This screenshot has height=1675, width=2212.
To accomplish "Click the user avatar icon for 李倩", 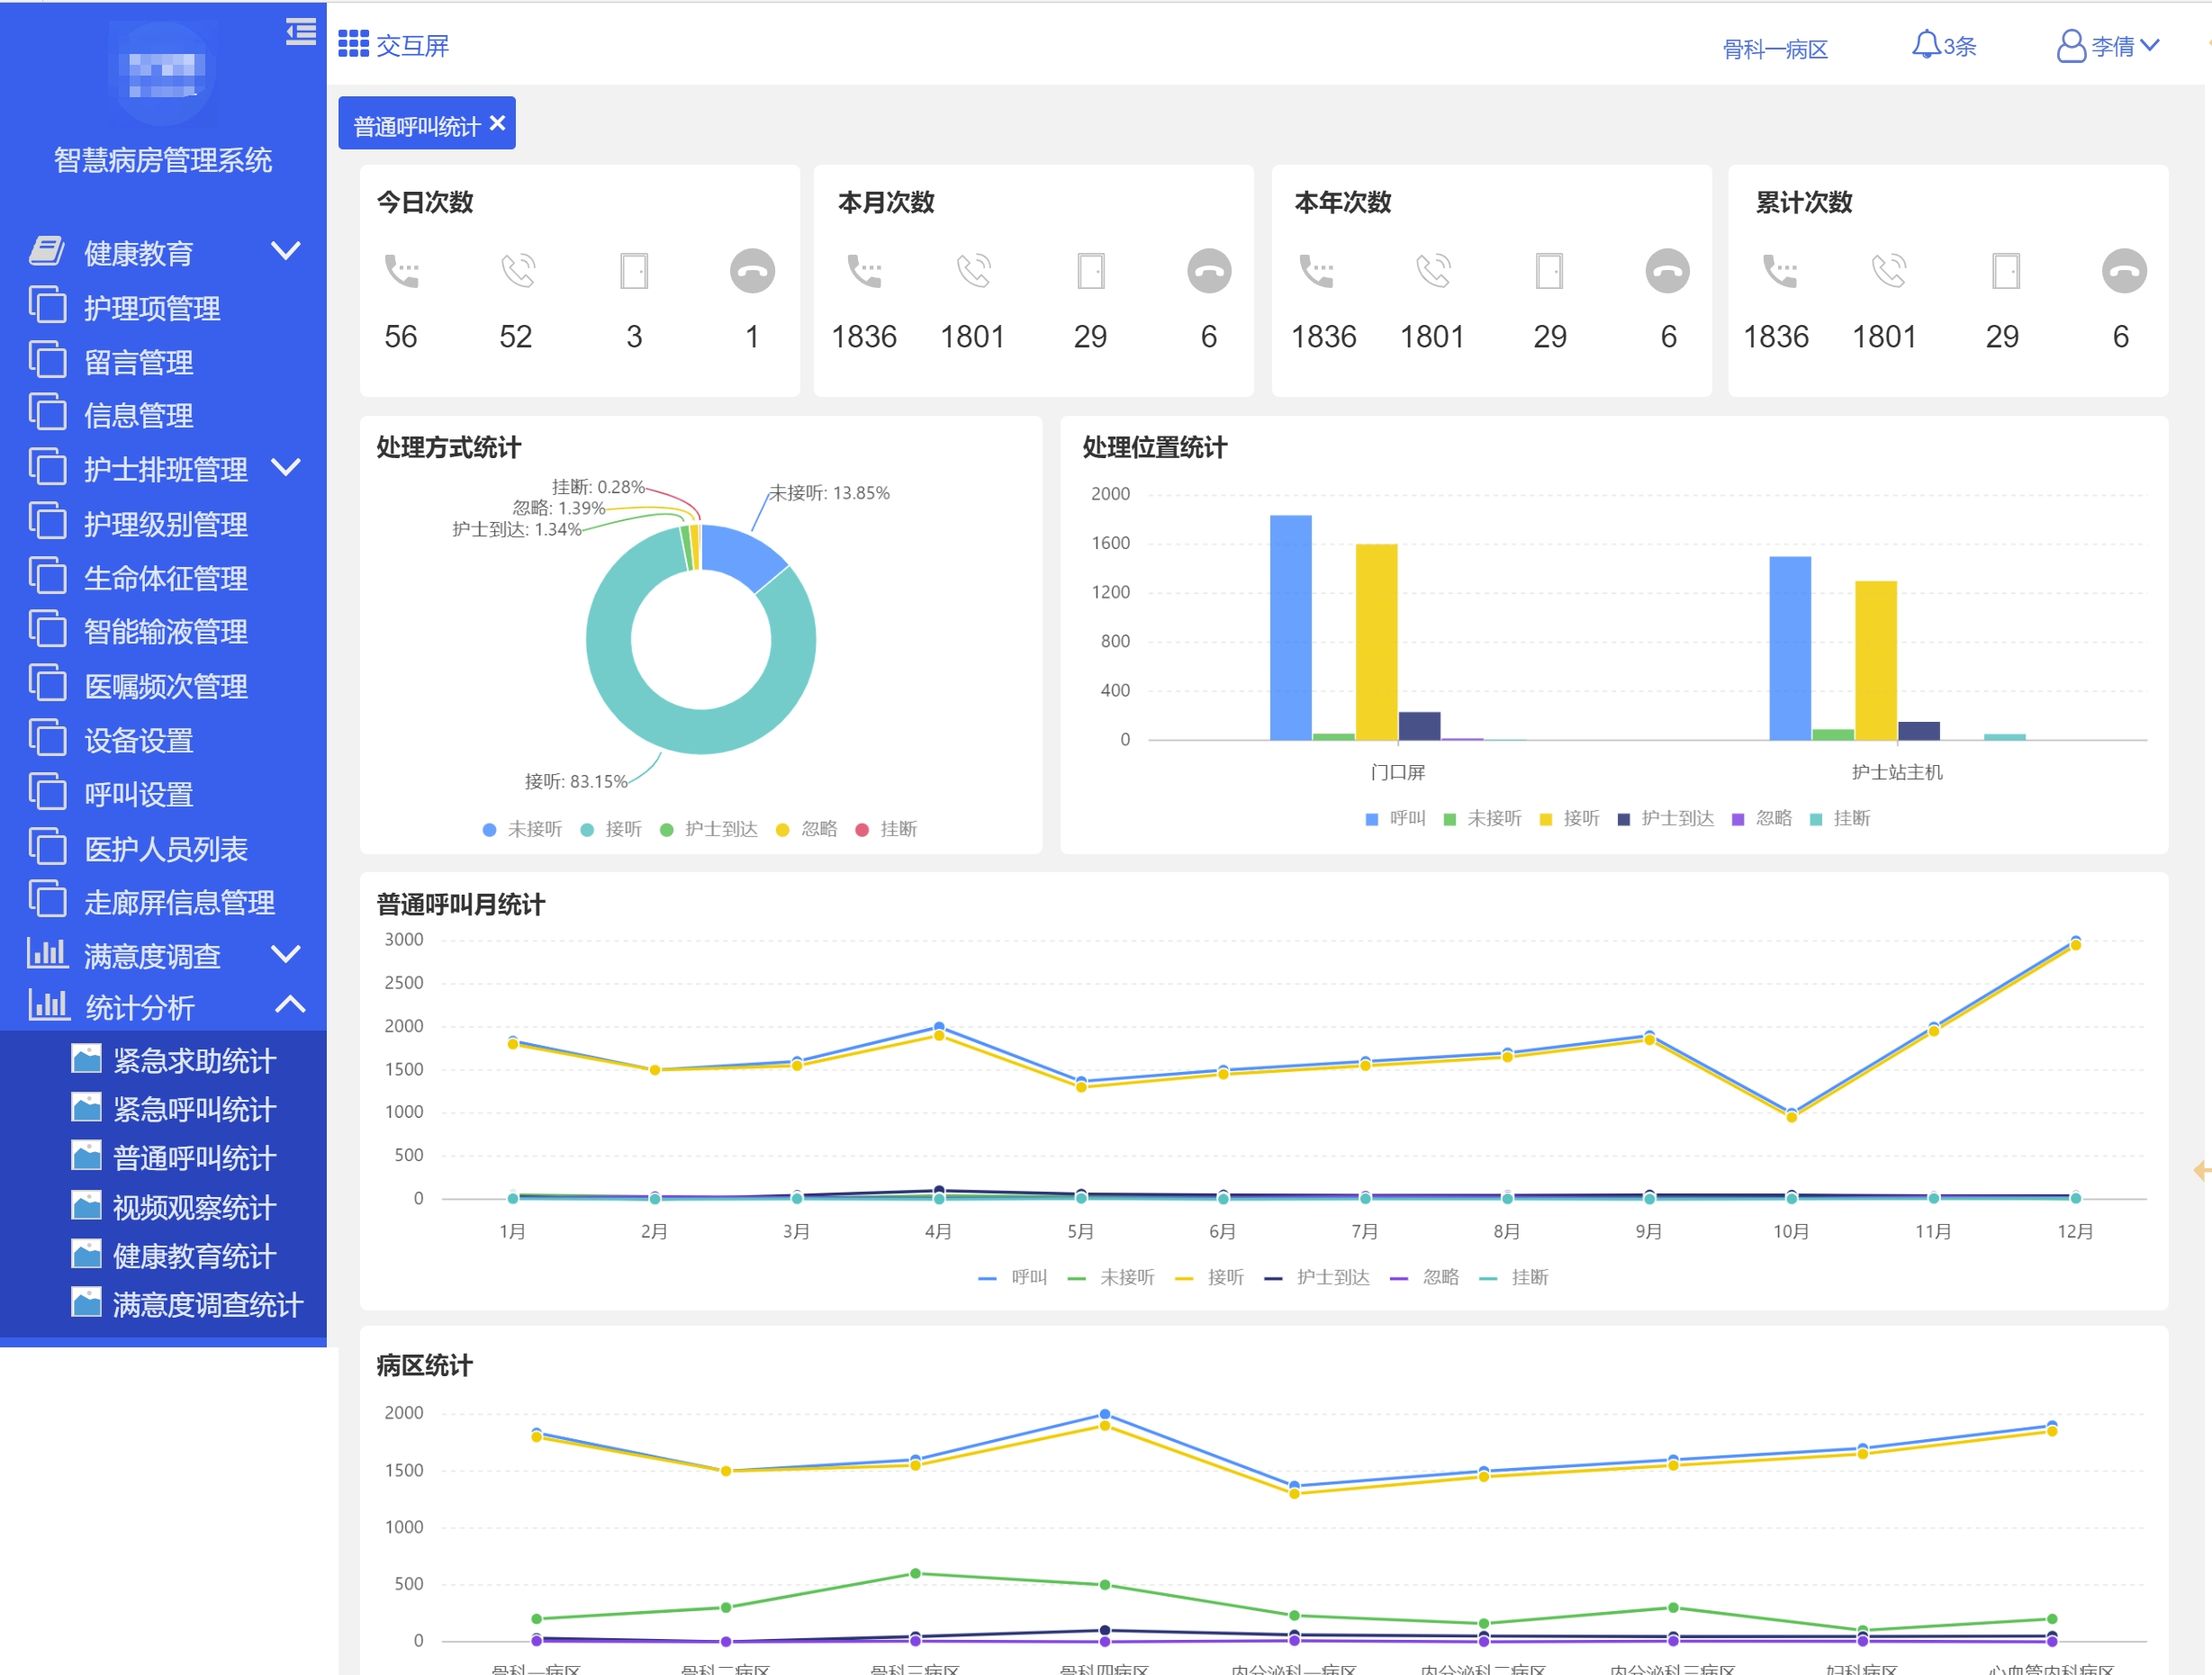I will [2071, 46].
